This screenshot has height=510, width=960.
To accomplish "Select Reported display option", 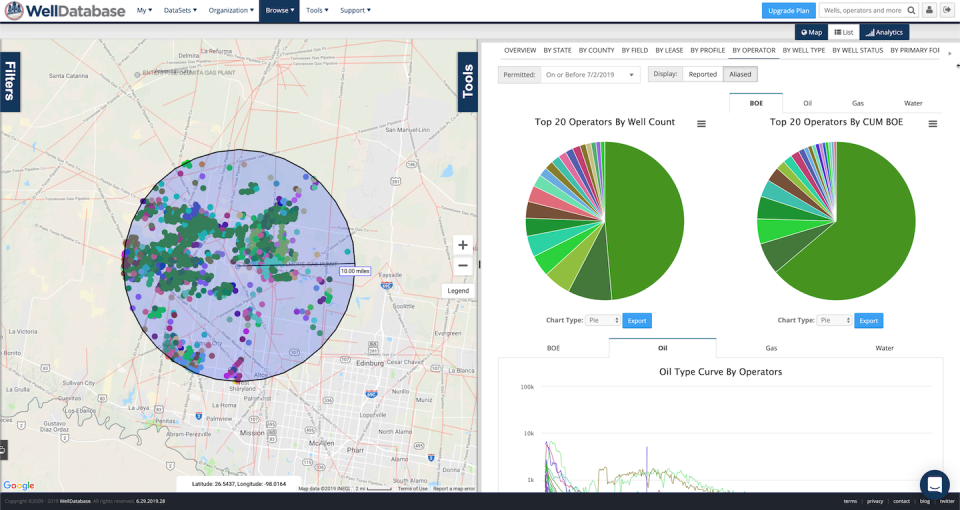I will [702, 74].
